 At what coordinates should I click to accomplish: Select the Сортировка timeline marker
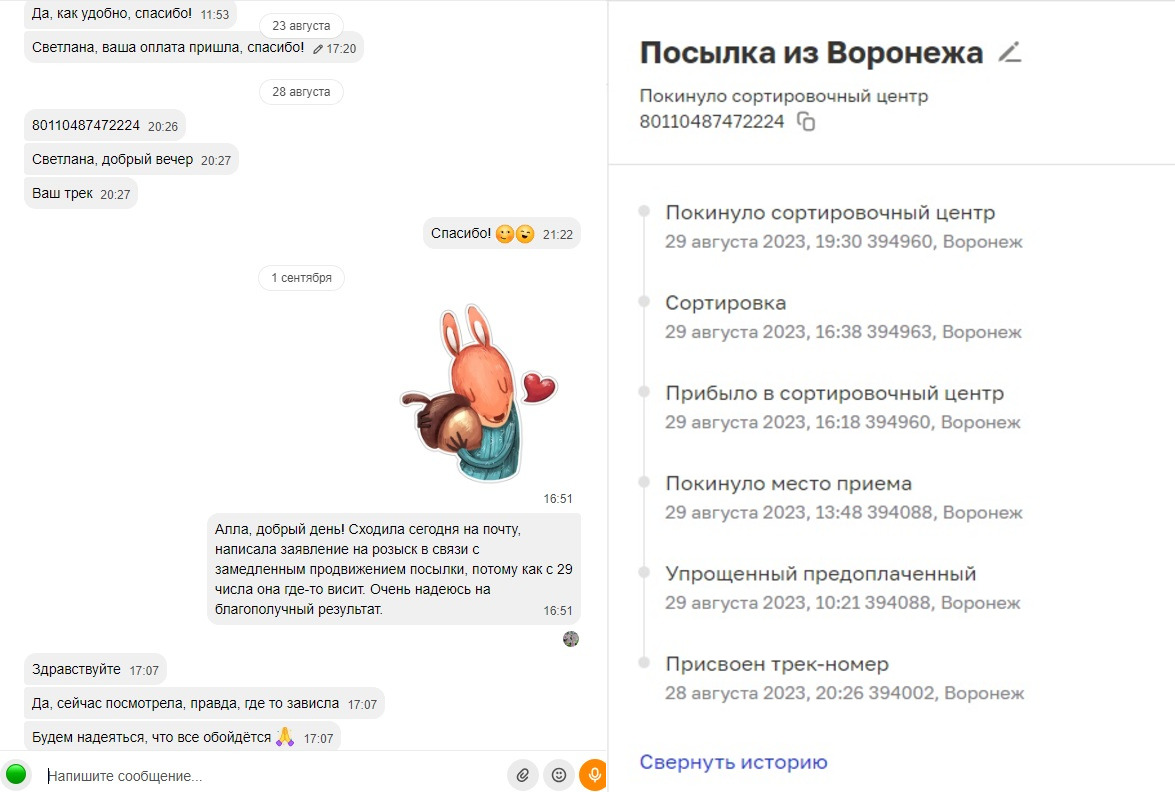[644, 302]
